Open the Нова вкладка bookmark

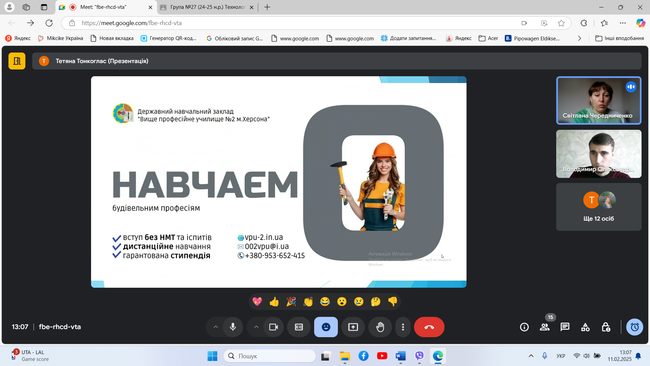(x=112, y=38)
